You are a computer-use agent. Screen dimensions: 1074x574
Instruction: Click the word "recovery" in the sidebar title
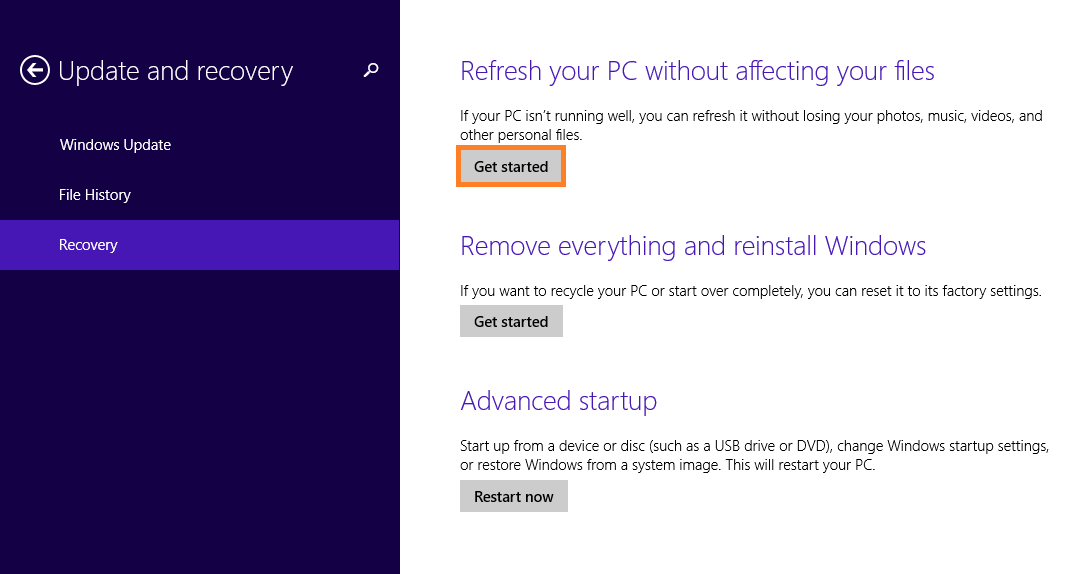click(x=245, y=73)
